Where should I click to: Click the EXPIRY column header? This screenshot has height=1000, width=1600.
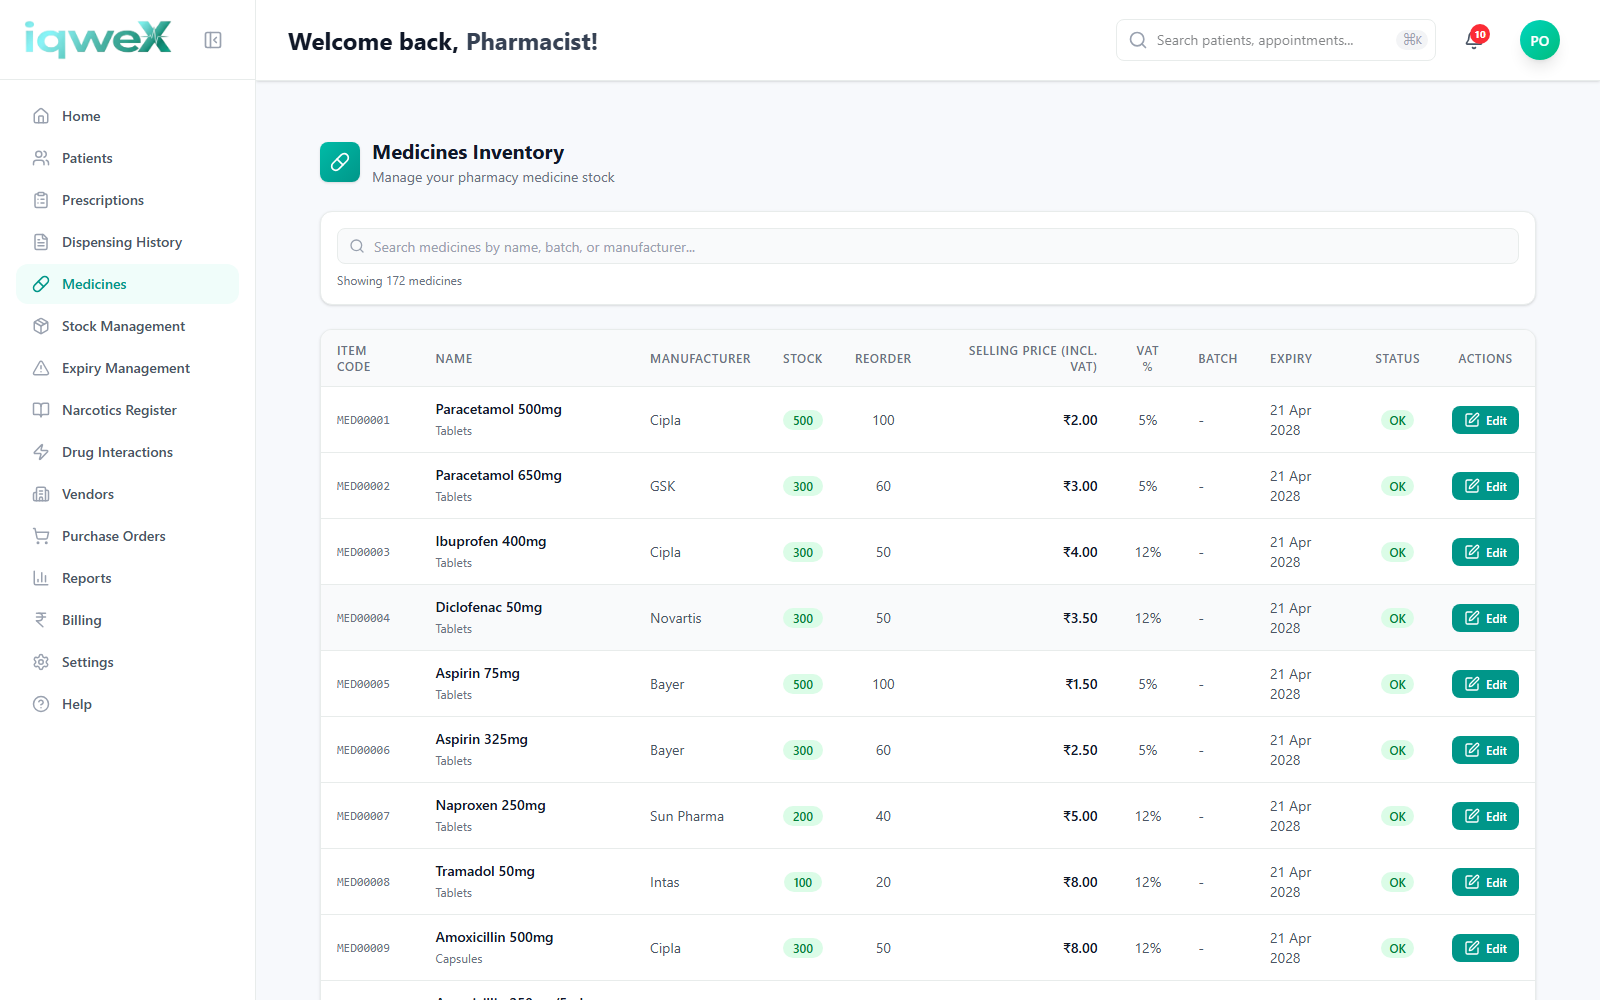click(1290, 359)
